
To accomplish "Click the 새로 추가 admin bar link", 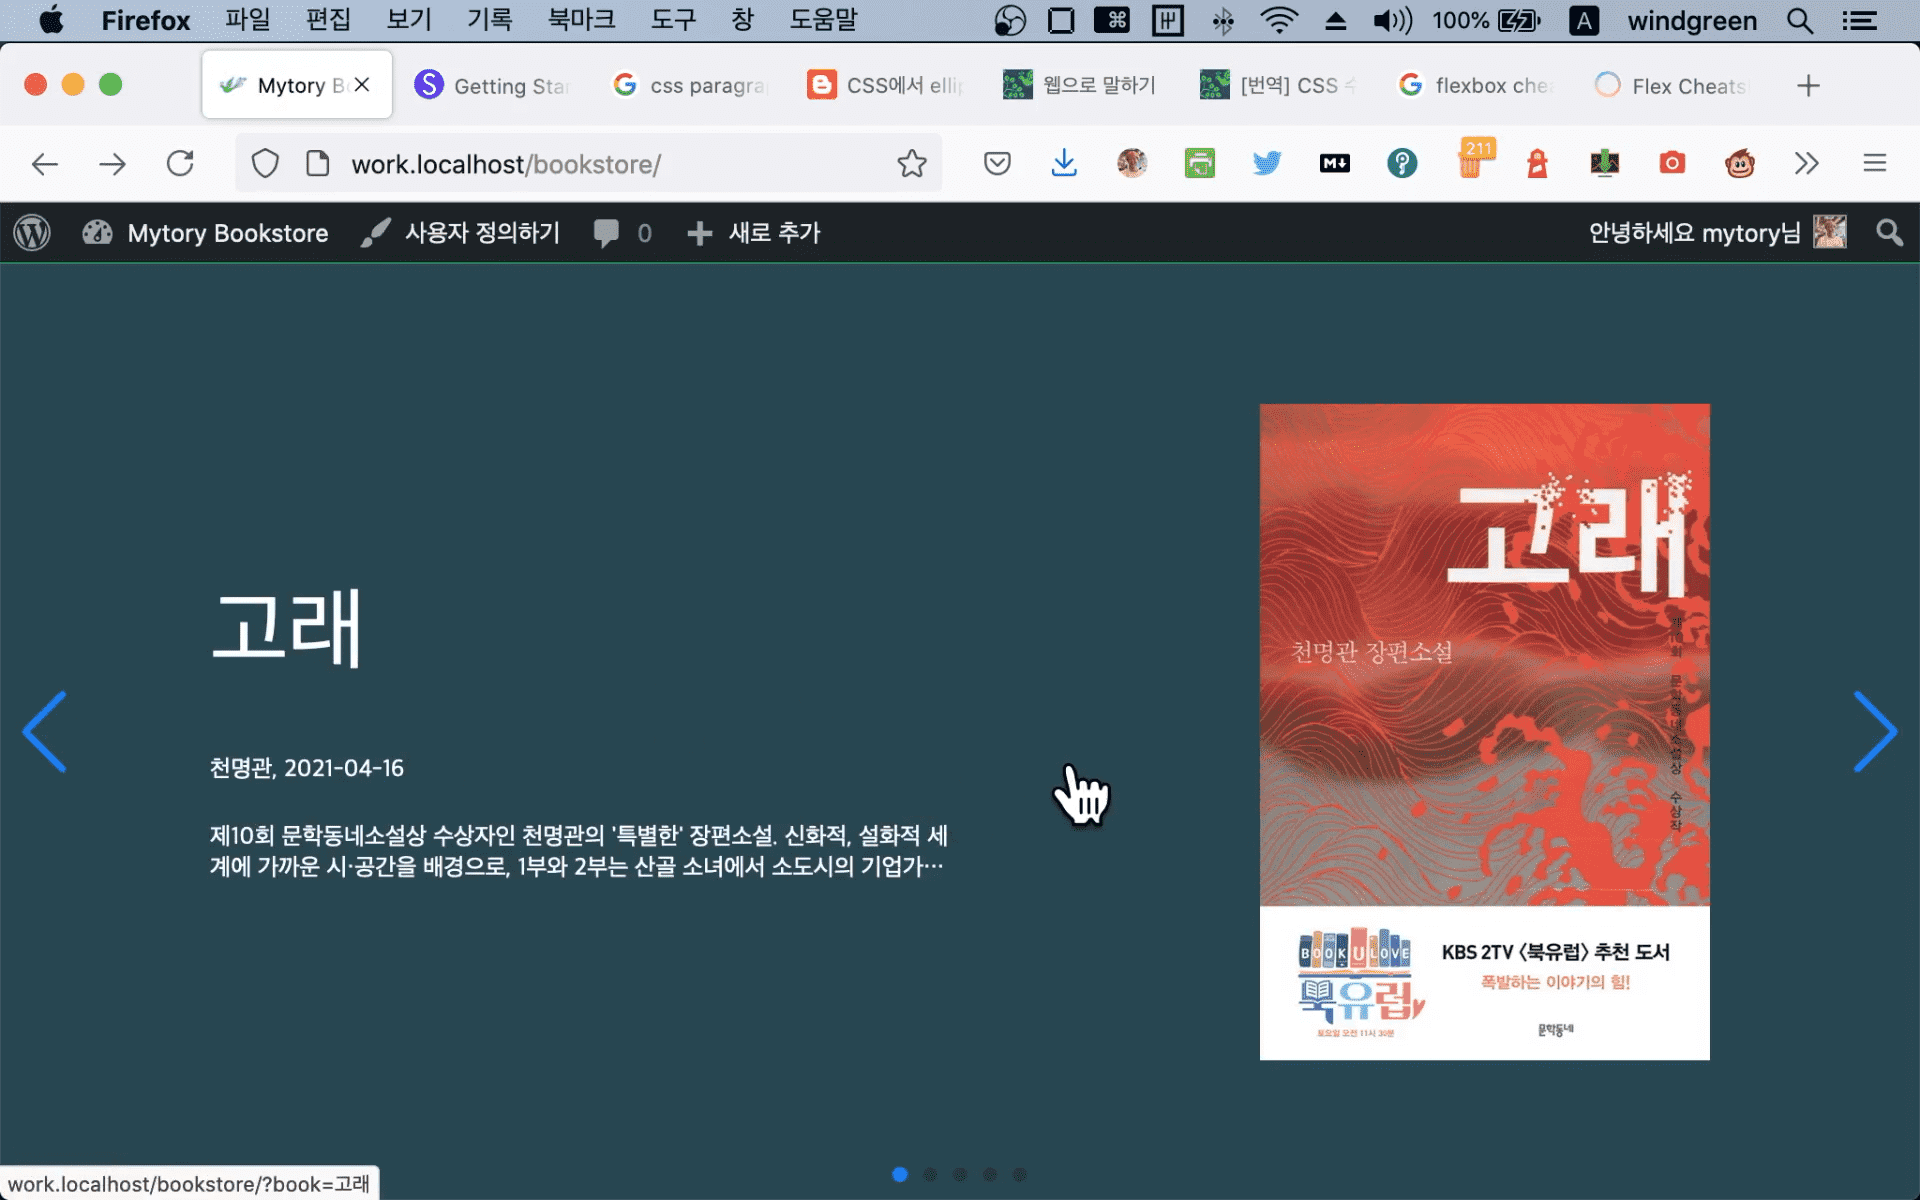I will pos(754,233).
